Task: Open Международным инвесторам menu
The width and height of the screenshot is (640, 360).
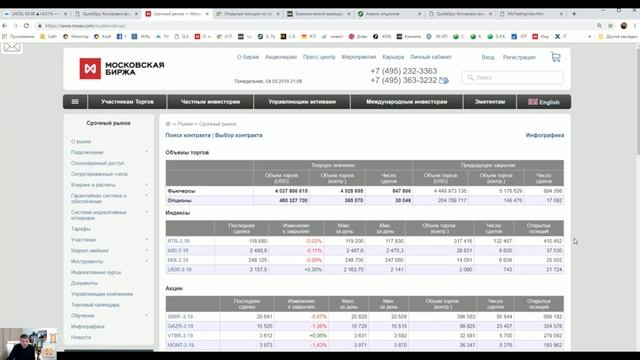Action: (x=407, y=102)
